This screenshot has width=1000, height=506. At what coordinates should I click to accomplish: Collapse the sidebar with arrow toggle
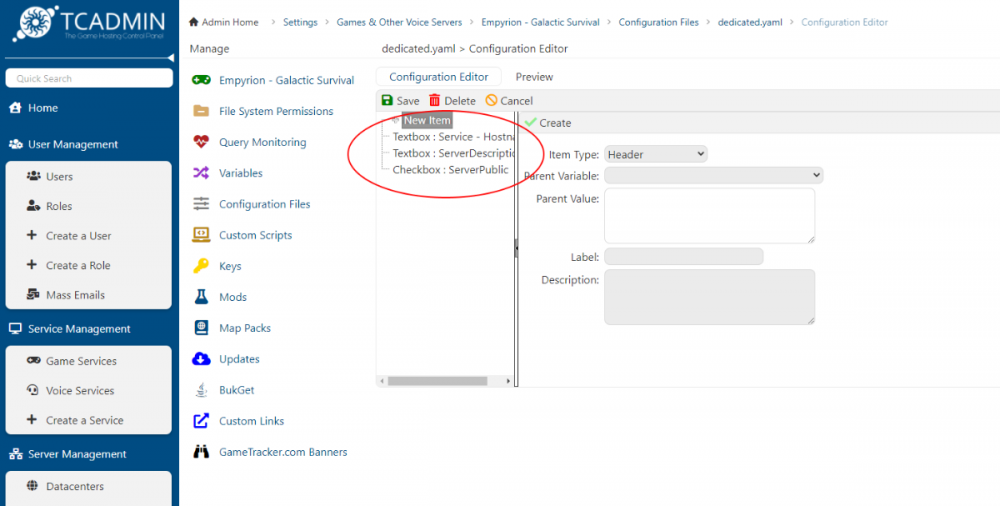pyautogui.click(x=170, y=58)
